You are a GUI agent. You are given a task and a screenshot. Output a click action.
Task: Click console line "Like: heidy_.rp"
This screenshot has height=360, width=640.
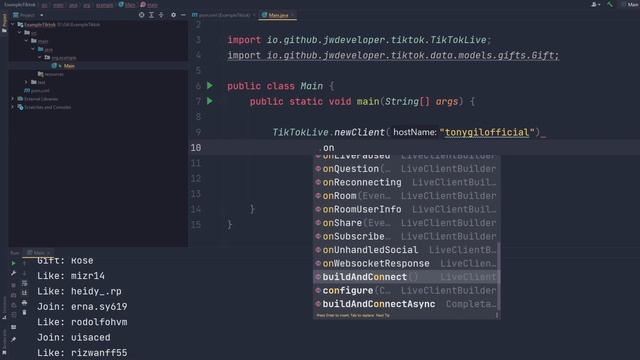(79, 291)
